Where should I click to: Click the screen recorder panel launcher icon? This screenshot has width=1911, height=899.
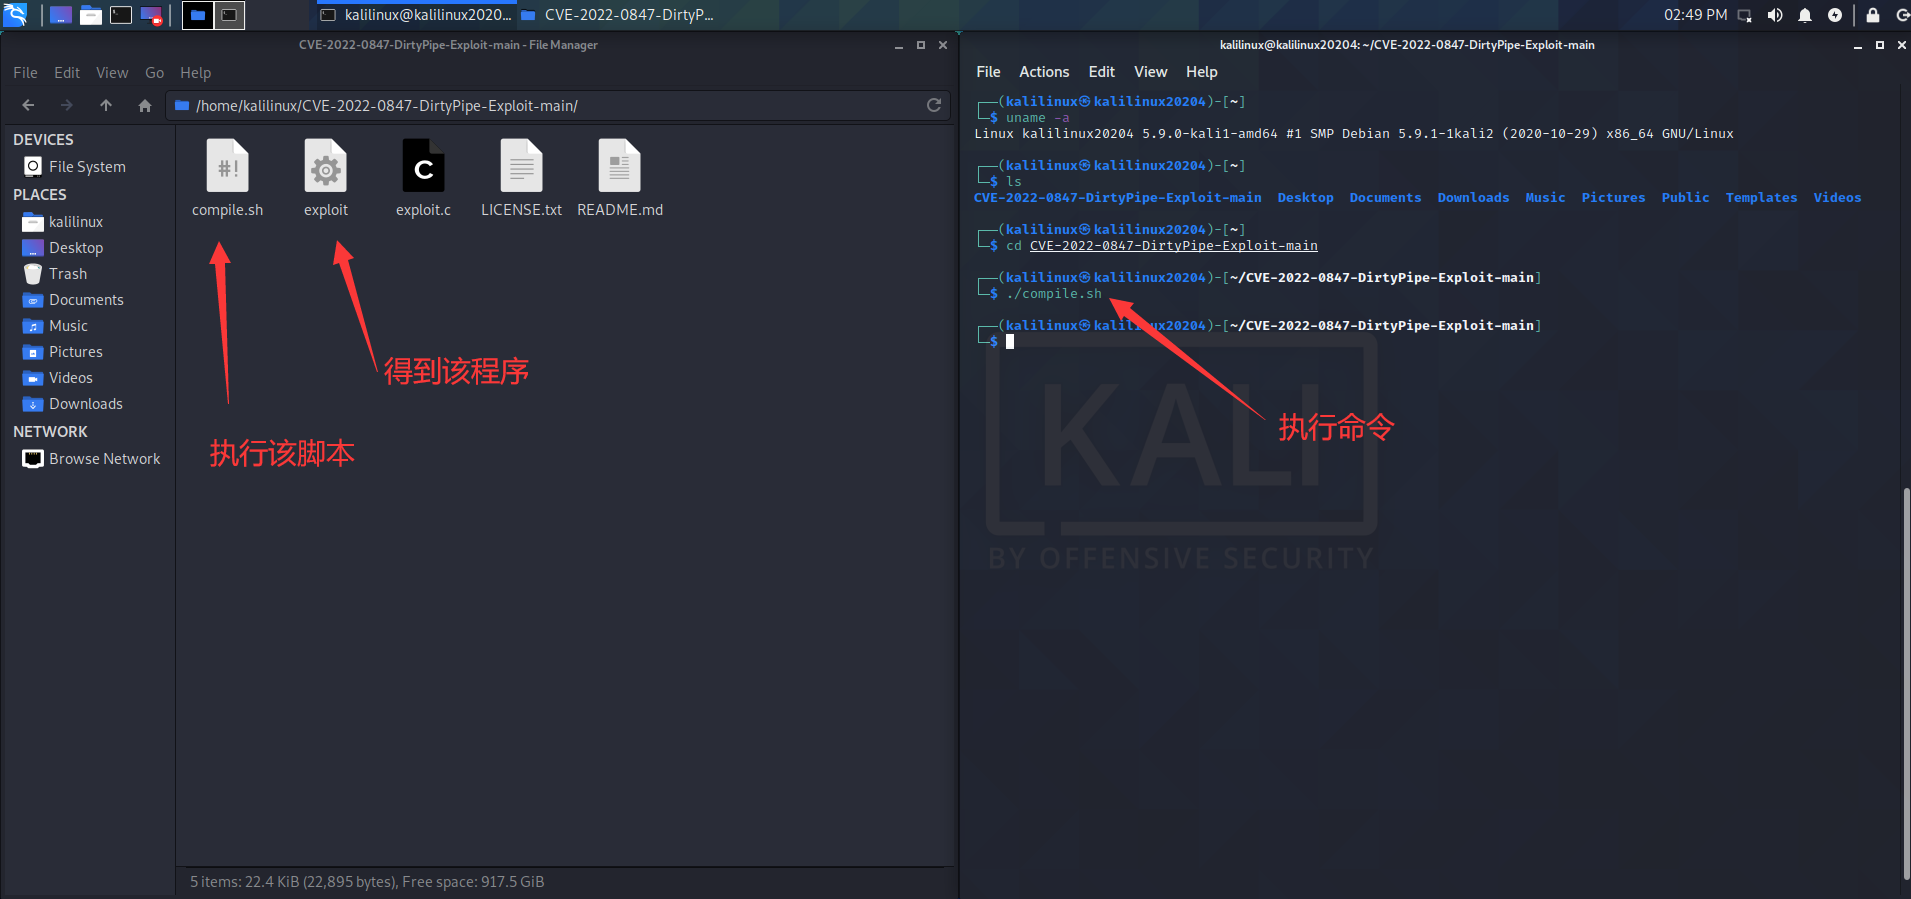coord(151,15)
